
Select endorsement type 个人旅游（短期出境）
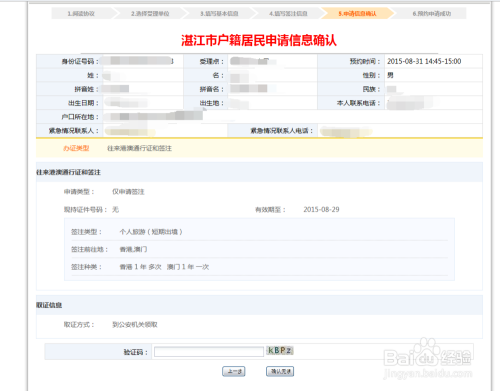click(151, 232)
